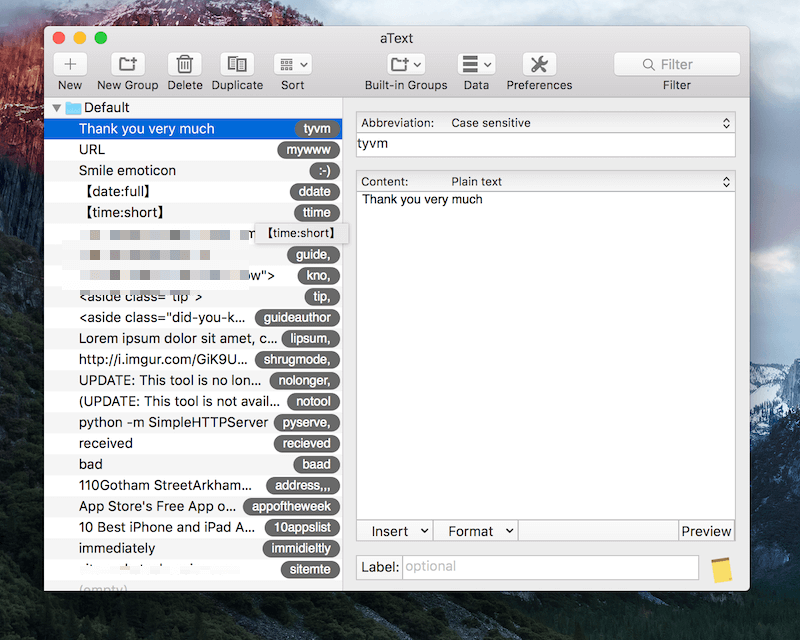Open the Data toolbar menu

pos(476,65)
